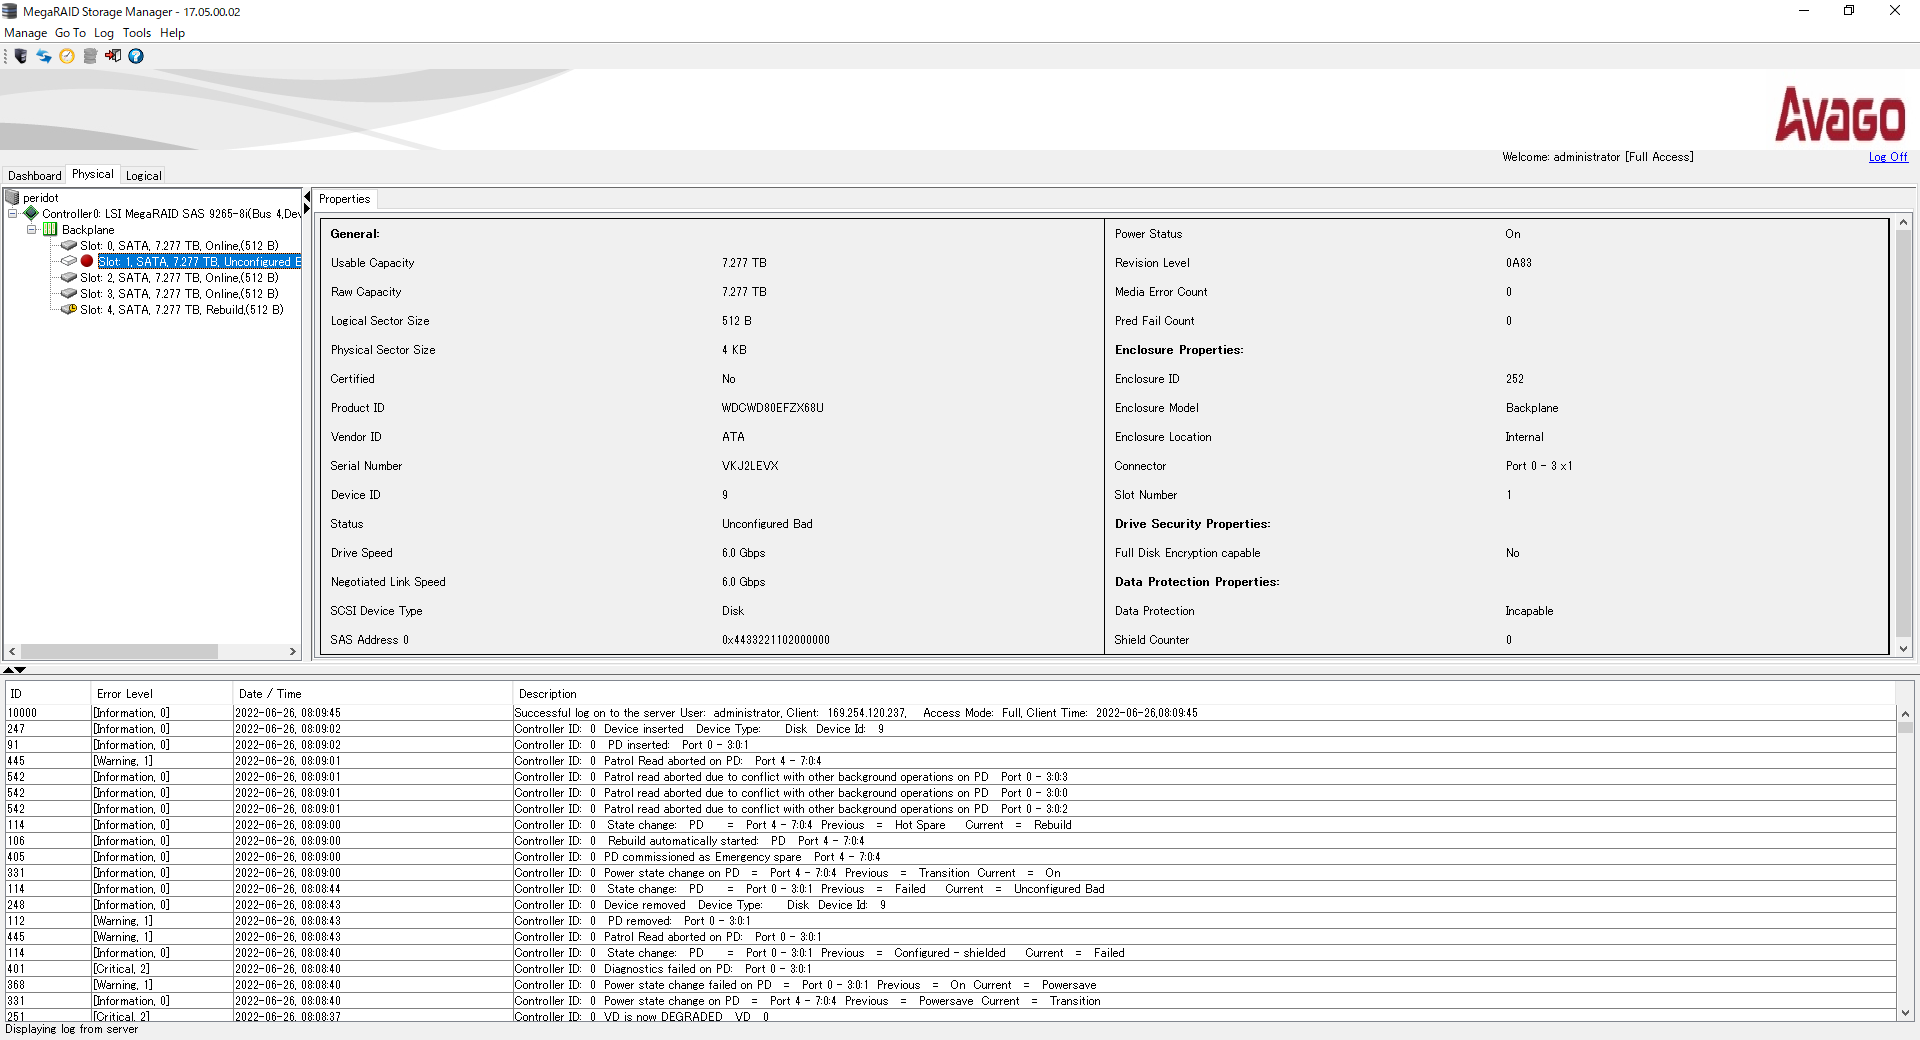Click the Slot 4 rebuilding drive icon
The width and height of the screenshot is (1920, 1040).
point(69,309)
